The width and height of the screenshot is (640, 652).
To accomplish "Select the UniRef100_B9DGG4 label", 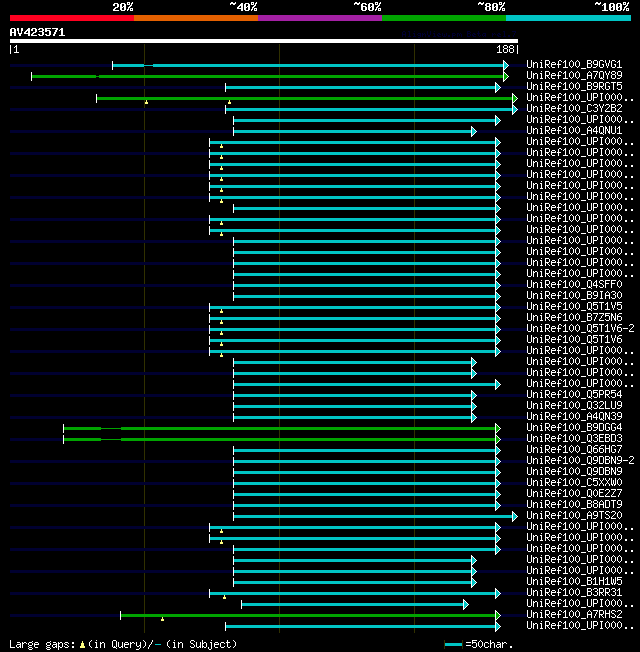I will (574, 427).
